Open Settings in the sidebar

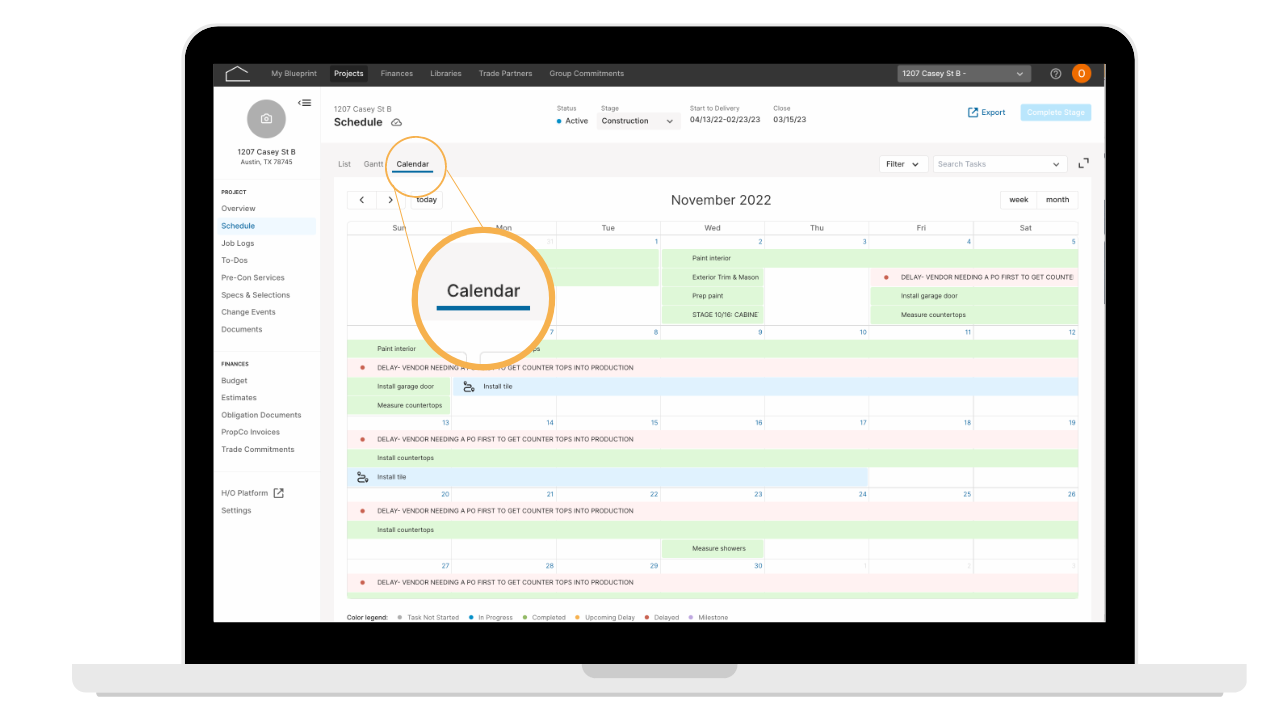[237, 510]
